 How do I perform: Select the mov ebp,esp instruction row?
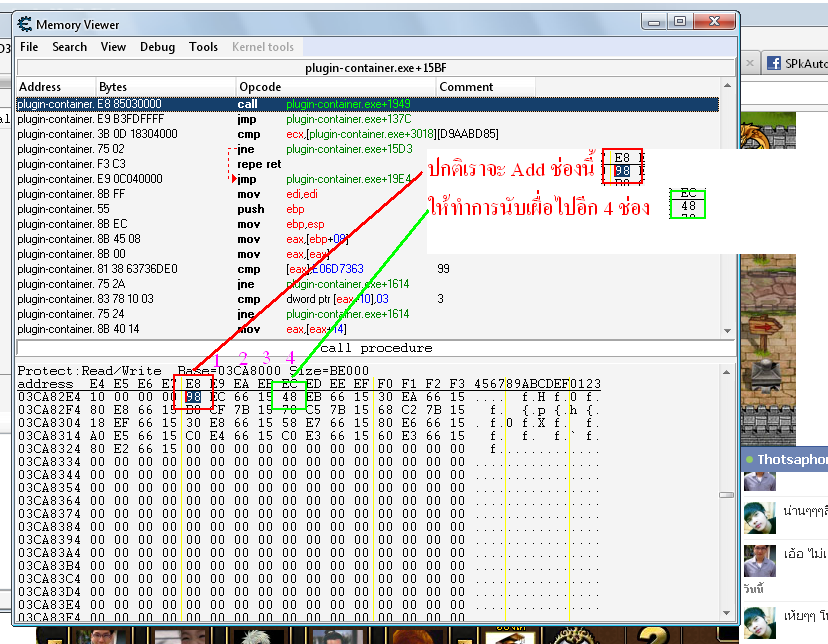click(368, 224)
